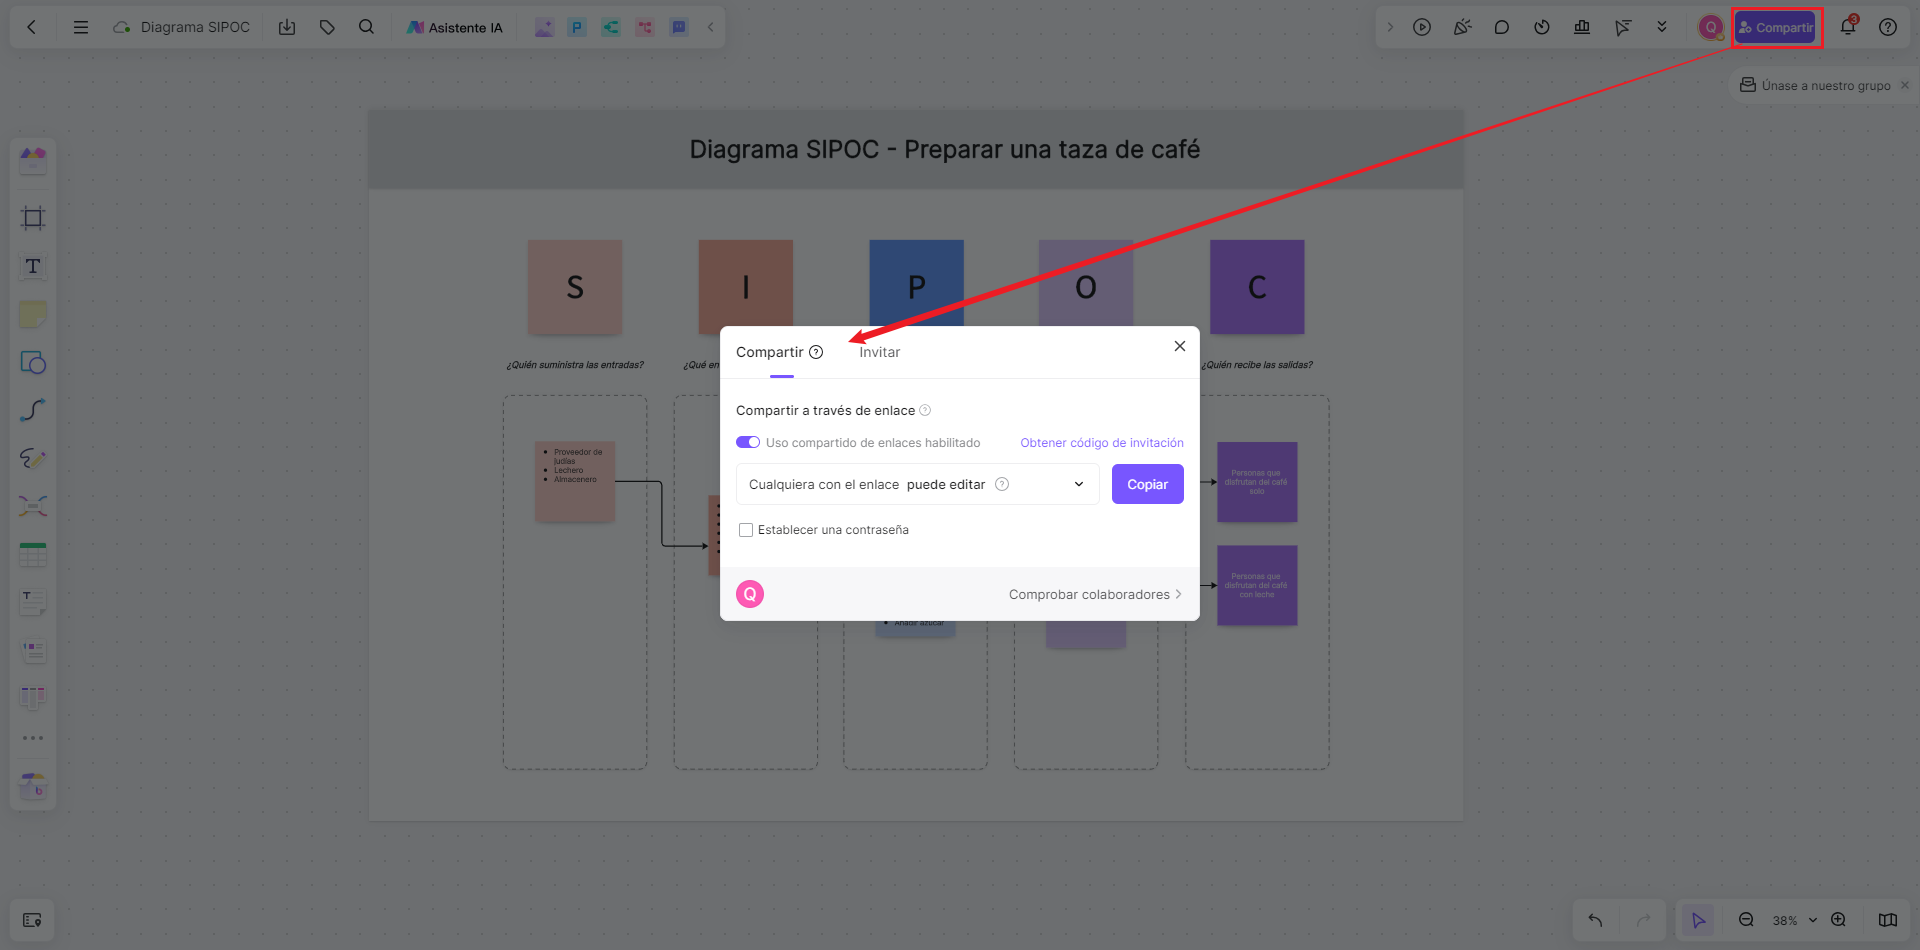Open the search magnifier icon
The image size is (1920, 950).
[367, 27]
